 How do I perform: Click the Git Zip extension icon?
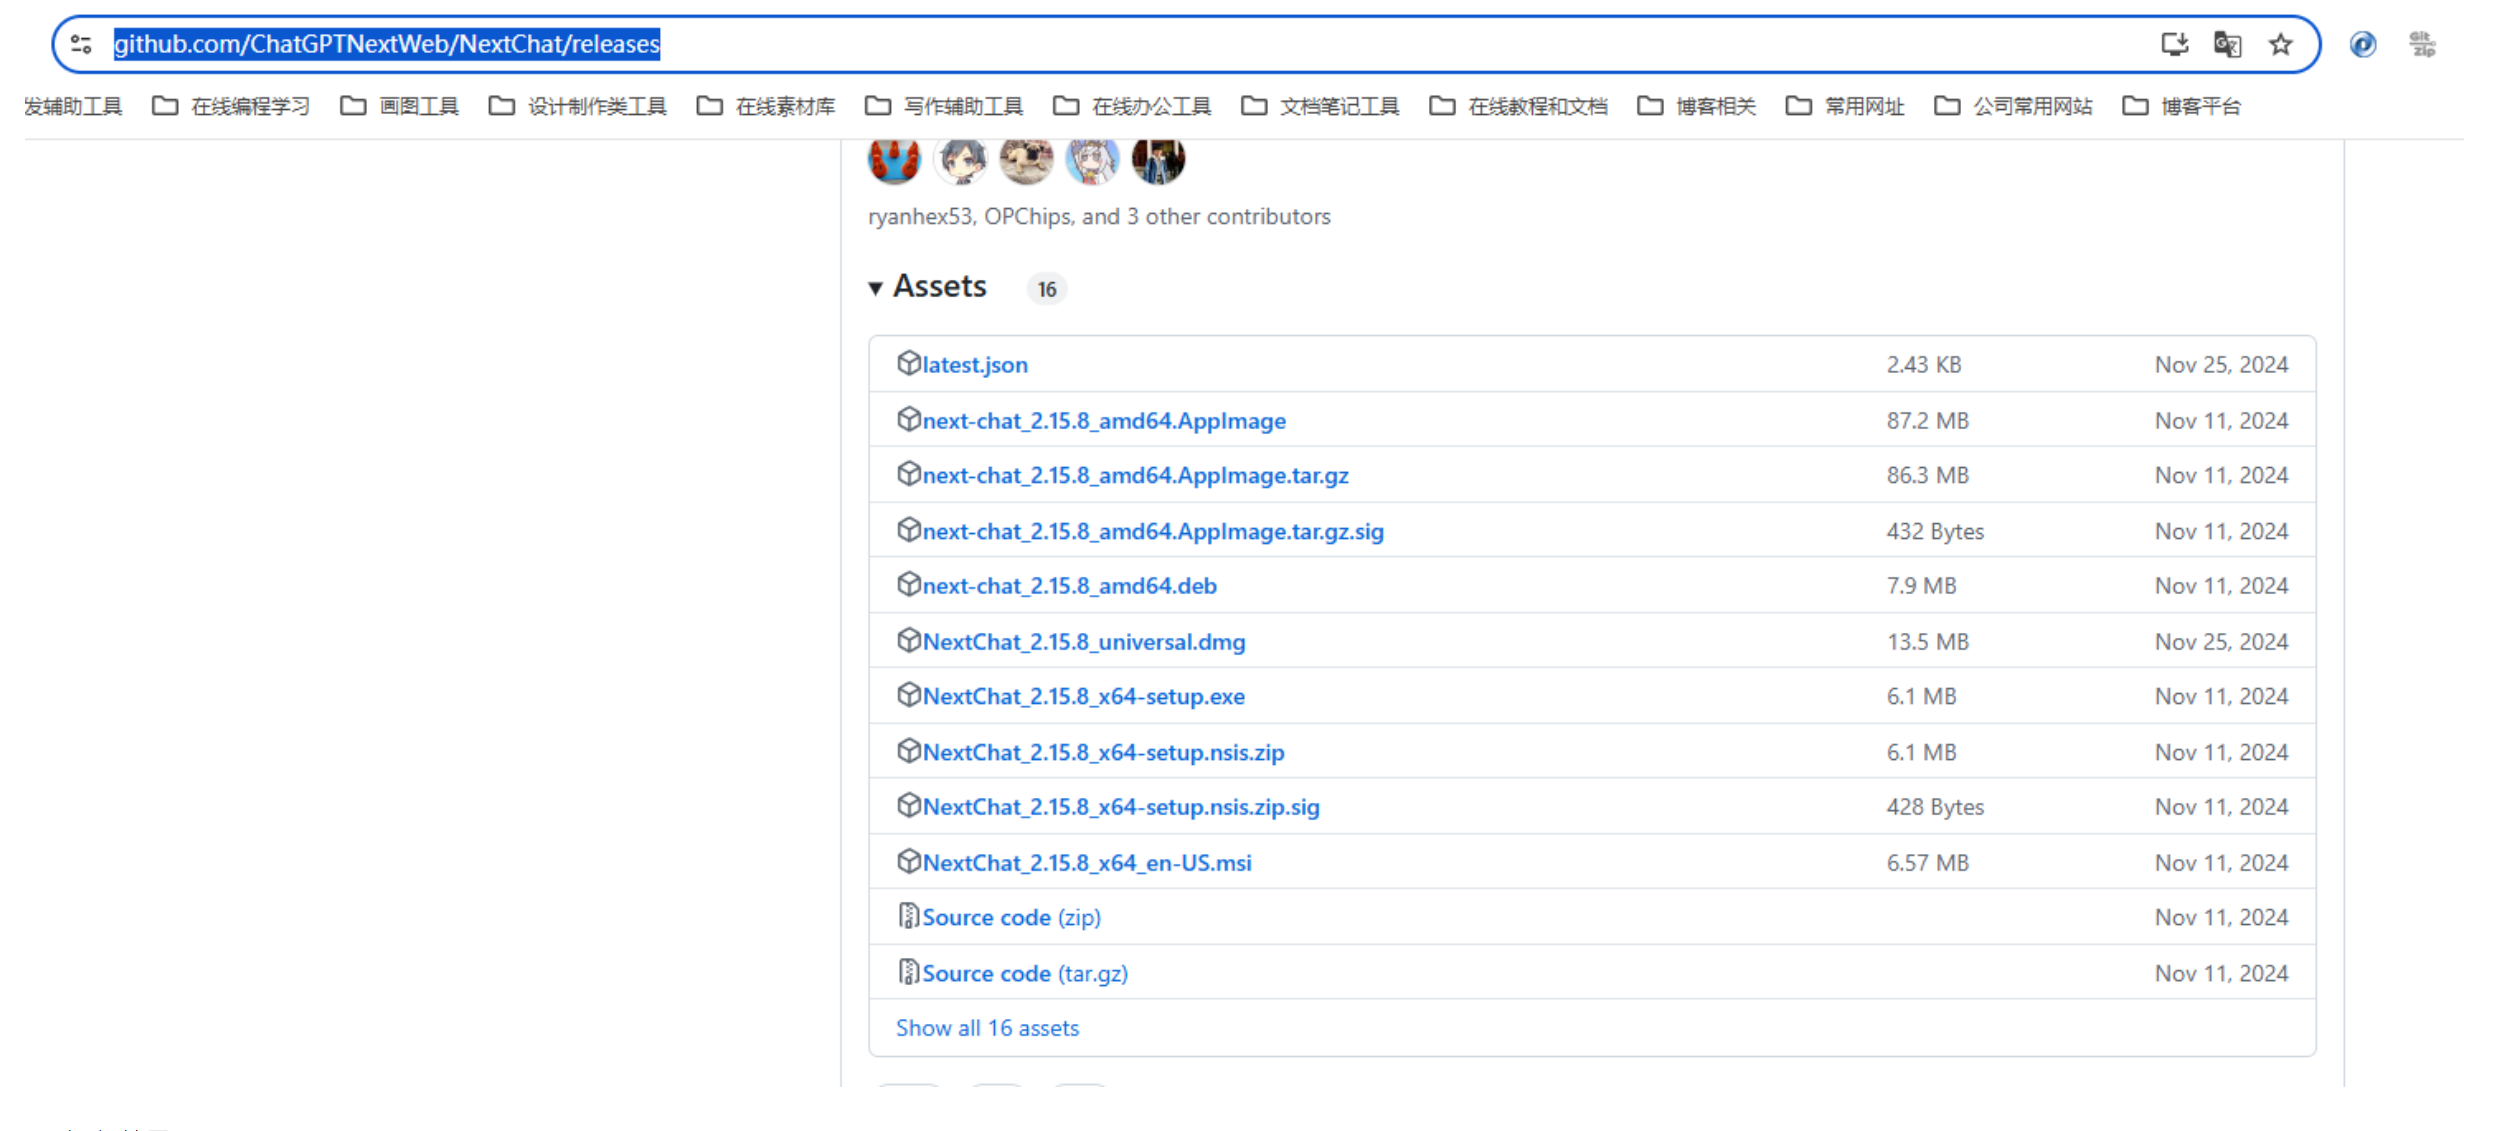pyautogui.click(x=2421, y=44)
